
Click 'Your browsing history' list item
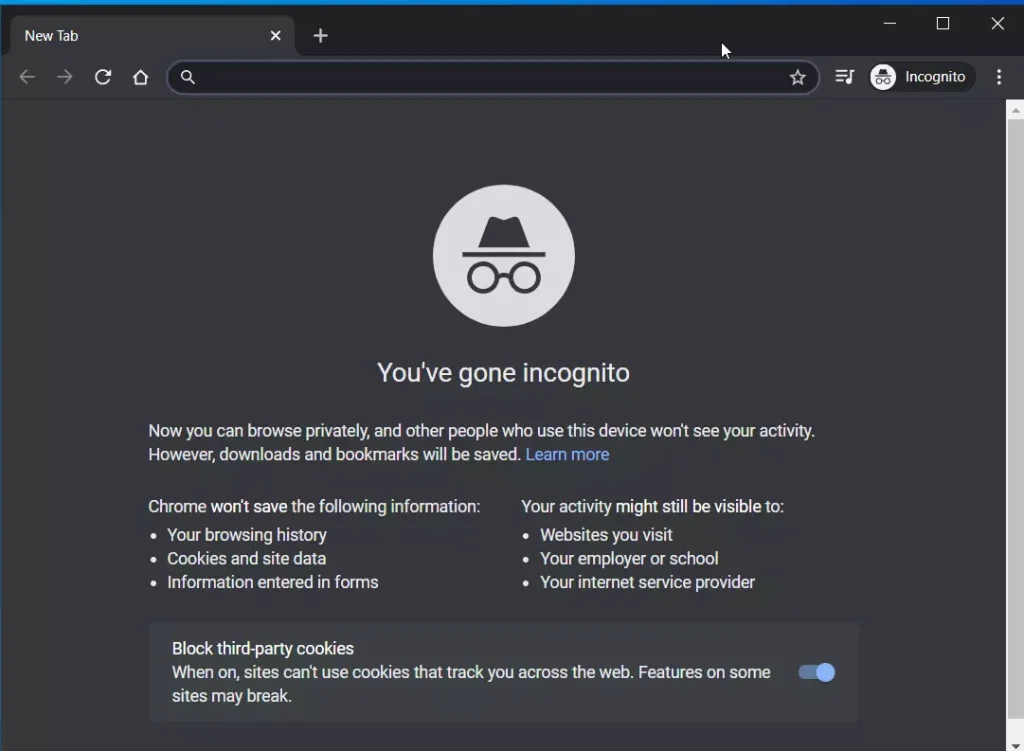click(247, 535)
